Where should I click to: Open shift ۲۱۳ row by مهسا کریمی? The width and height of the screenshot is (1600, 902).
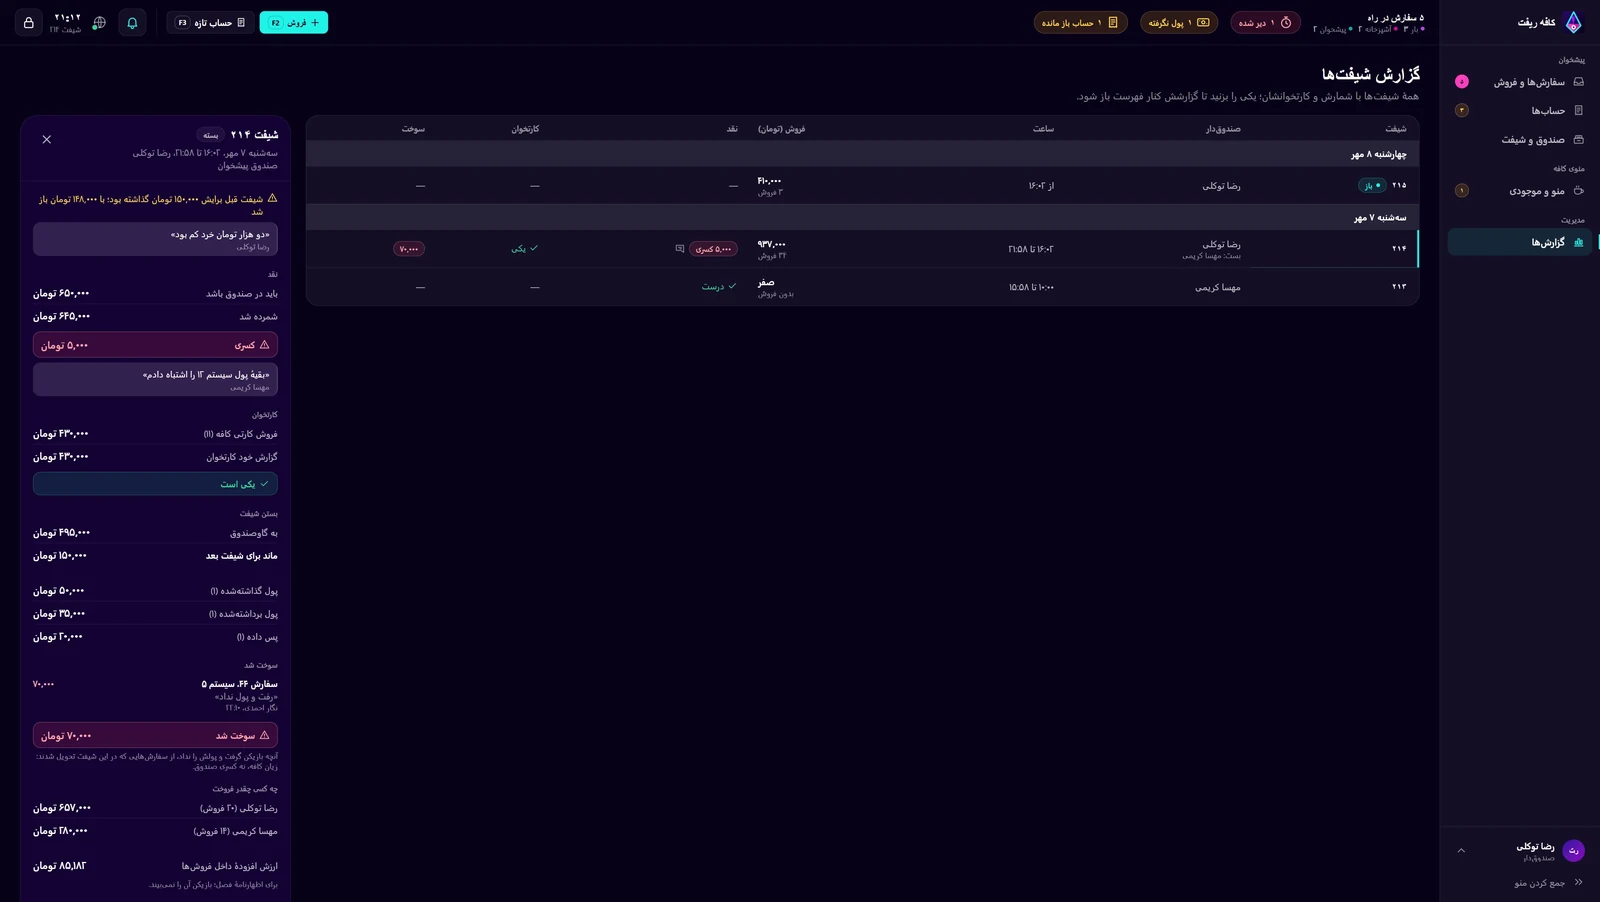[862, 287]
